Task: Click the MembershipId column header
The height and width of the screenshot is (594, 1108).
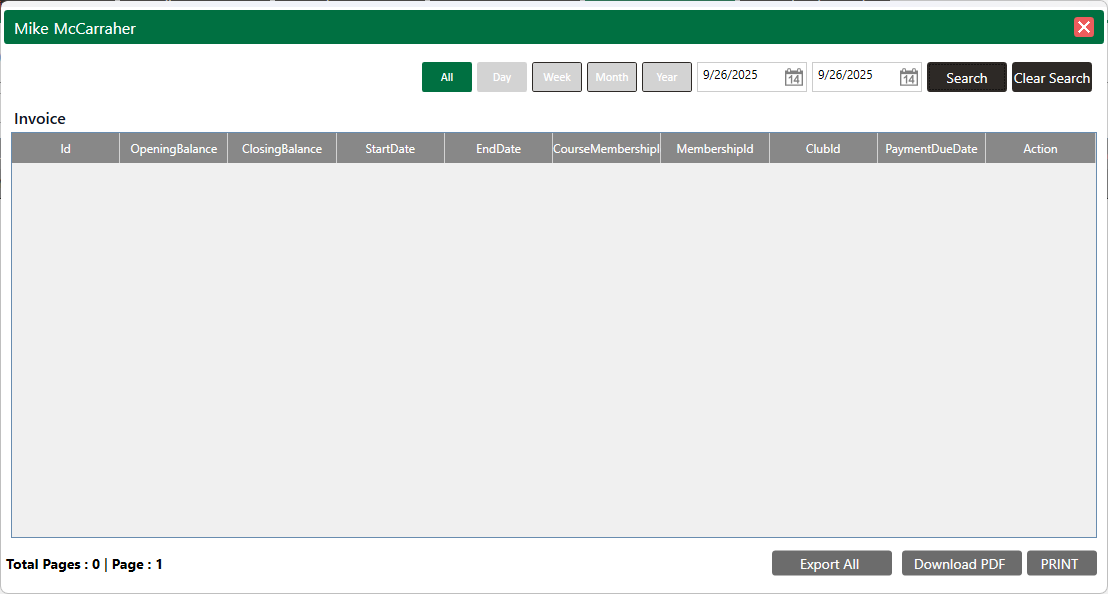Action: 715,149
